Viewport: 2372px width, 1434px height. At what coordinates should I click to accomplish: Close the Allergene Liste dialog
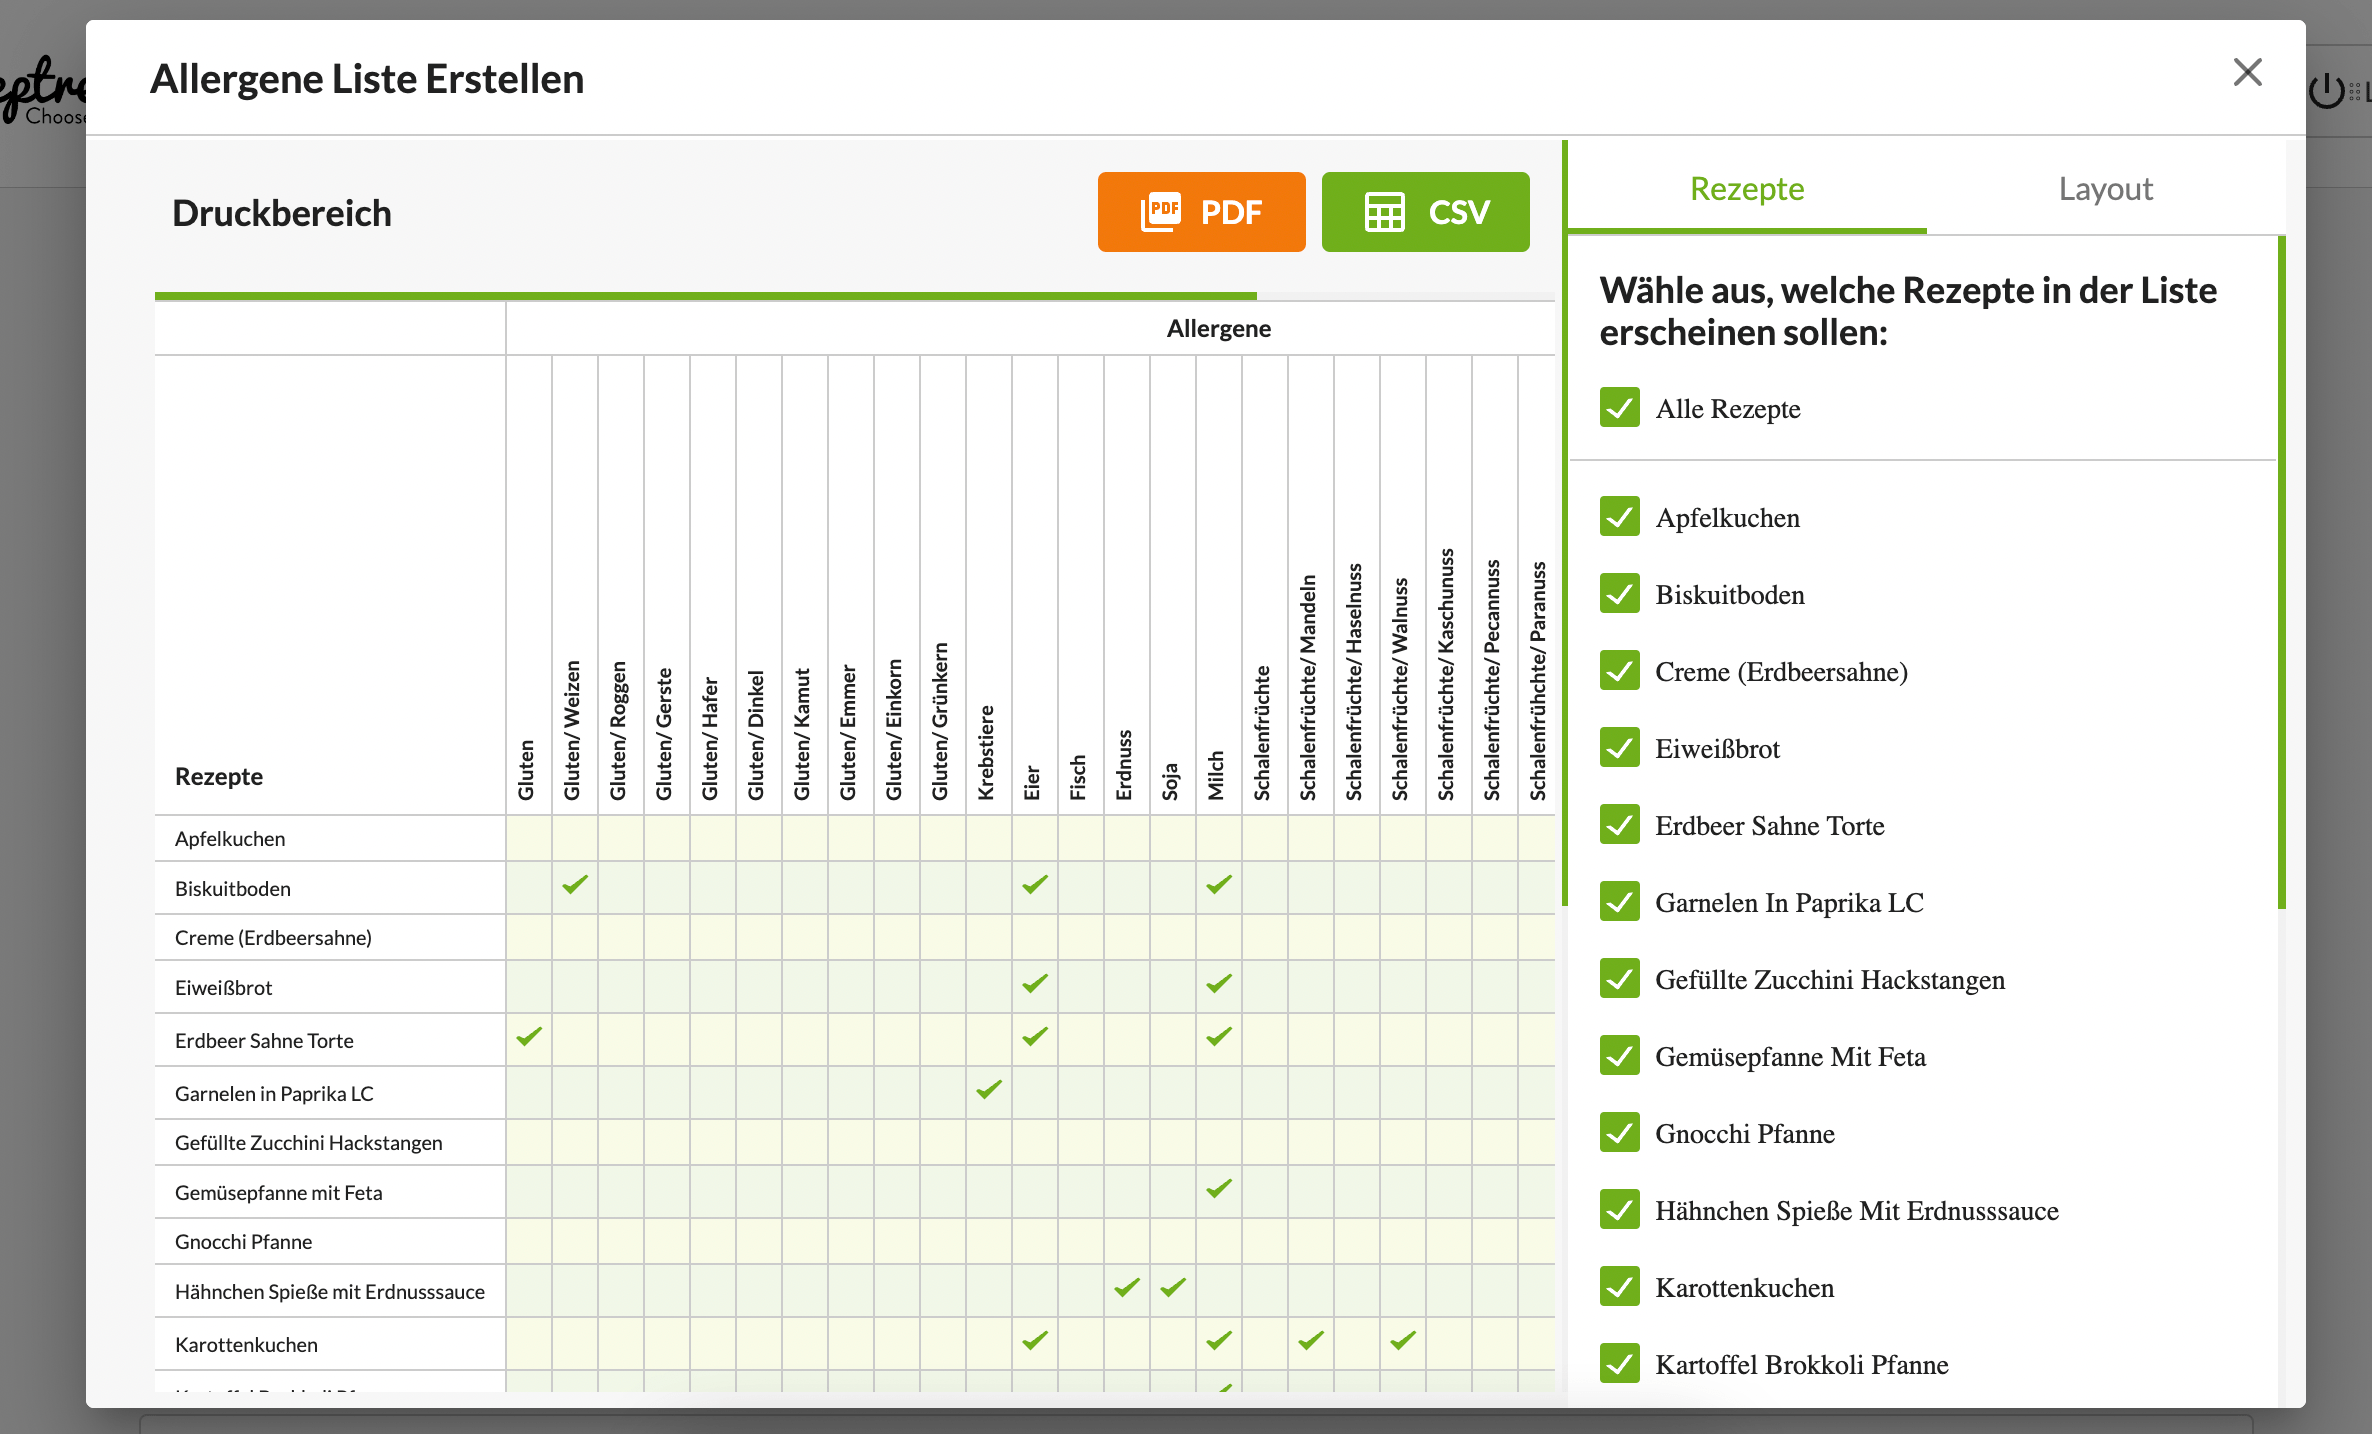[x=2247, y=72]
